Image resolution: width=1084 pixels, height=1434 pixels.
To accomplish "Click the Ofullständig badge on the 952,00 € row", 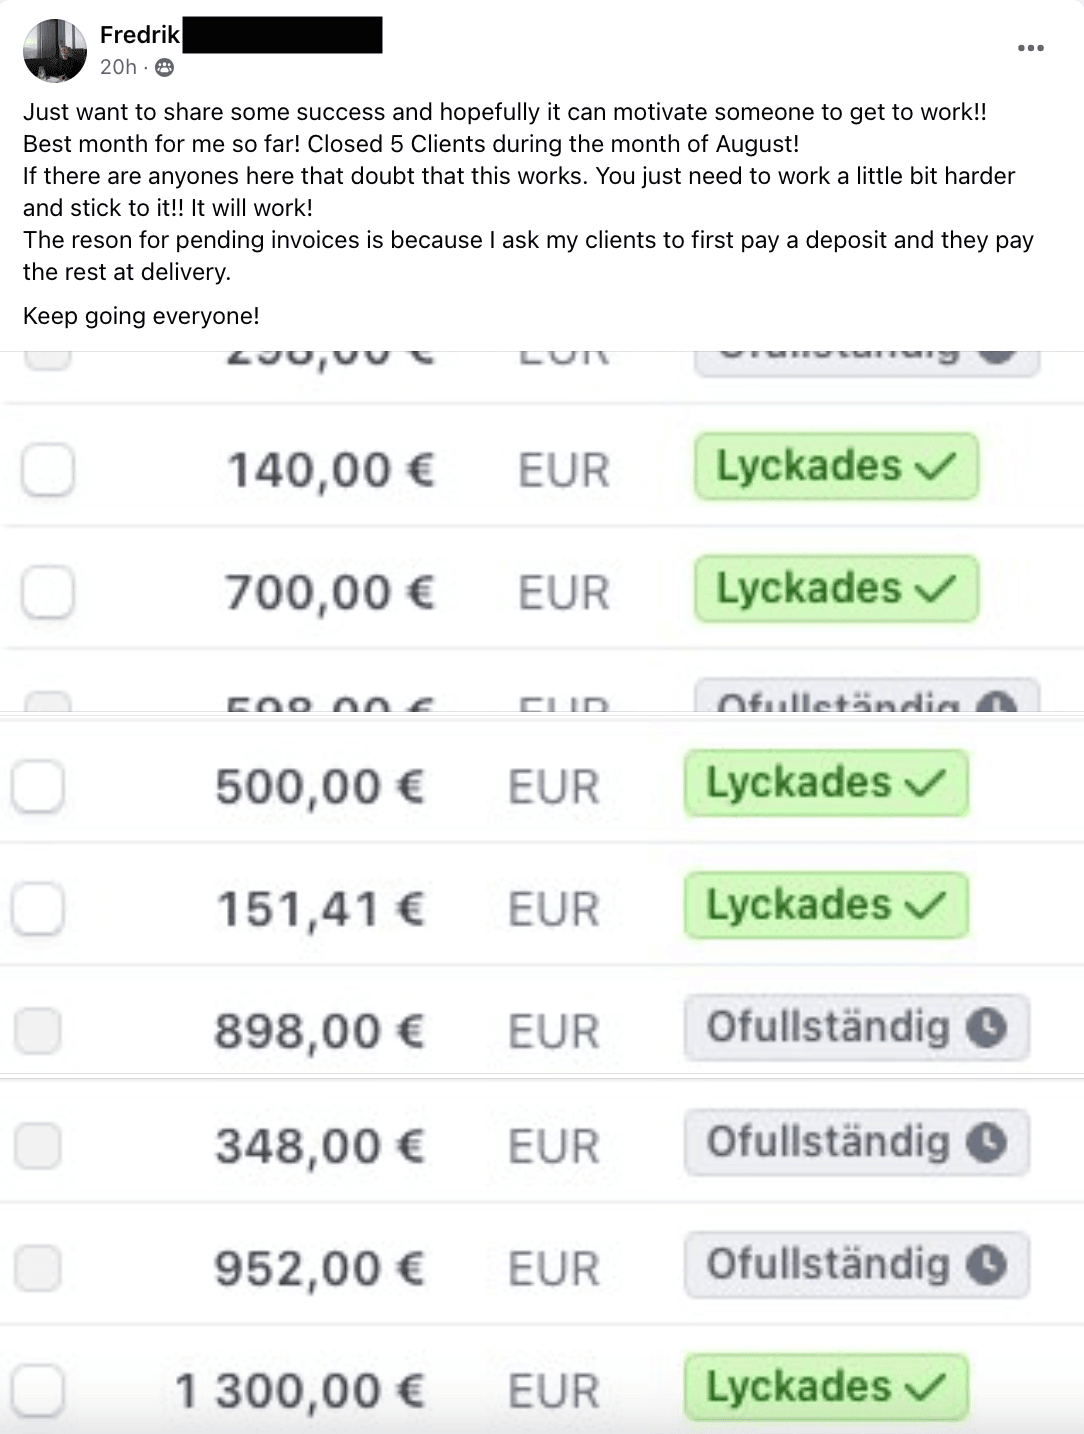I will 857,1265.
